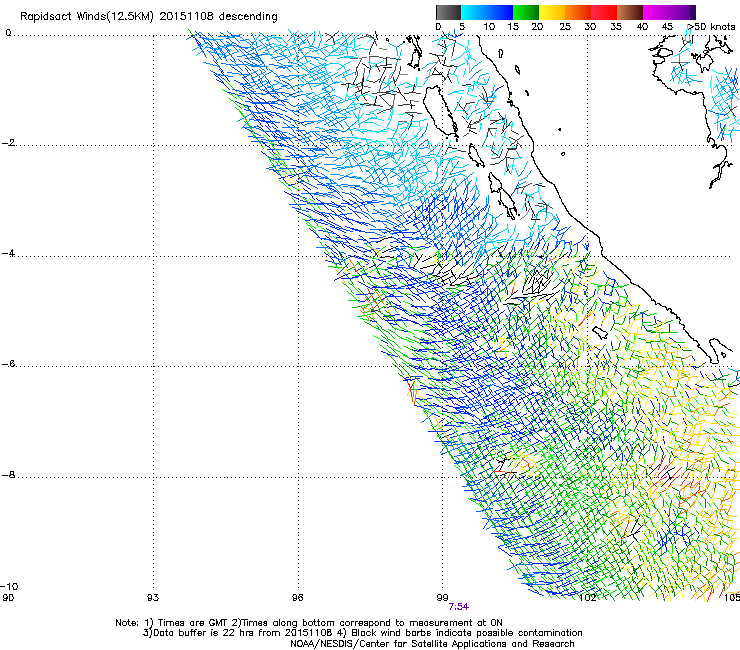Viewport: 740px width, 650px height.
Task: Click the legend value 10
Action: click(x=489, y=27)
